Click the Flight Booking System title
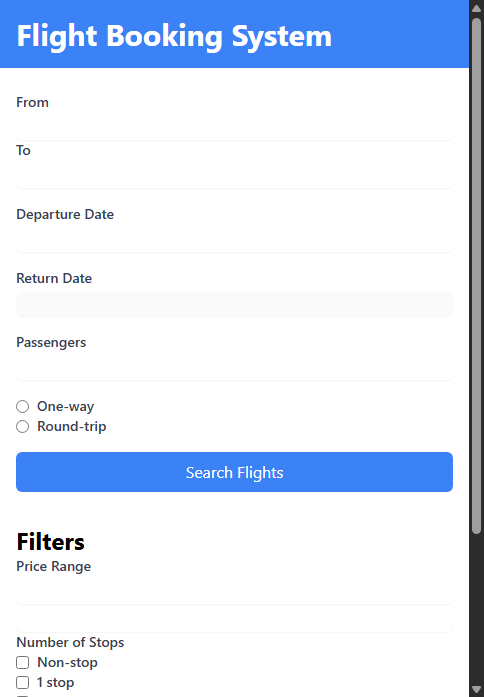This screenshot has height=697, width=484. (174, 36)
